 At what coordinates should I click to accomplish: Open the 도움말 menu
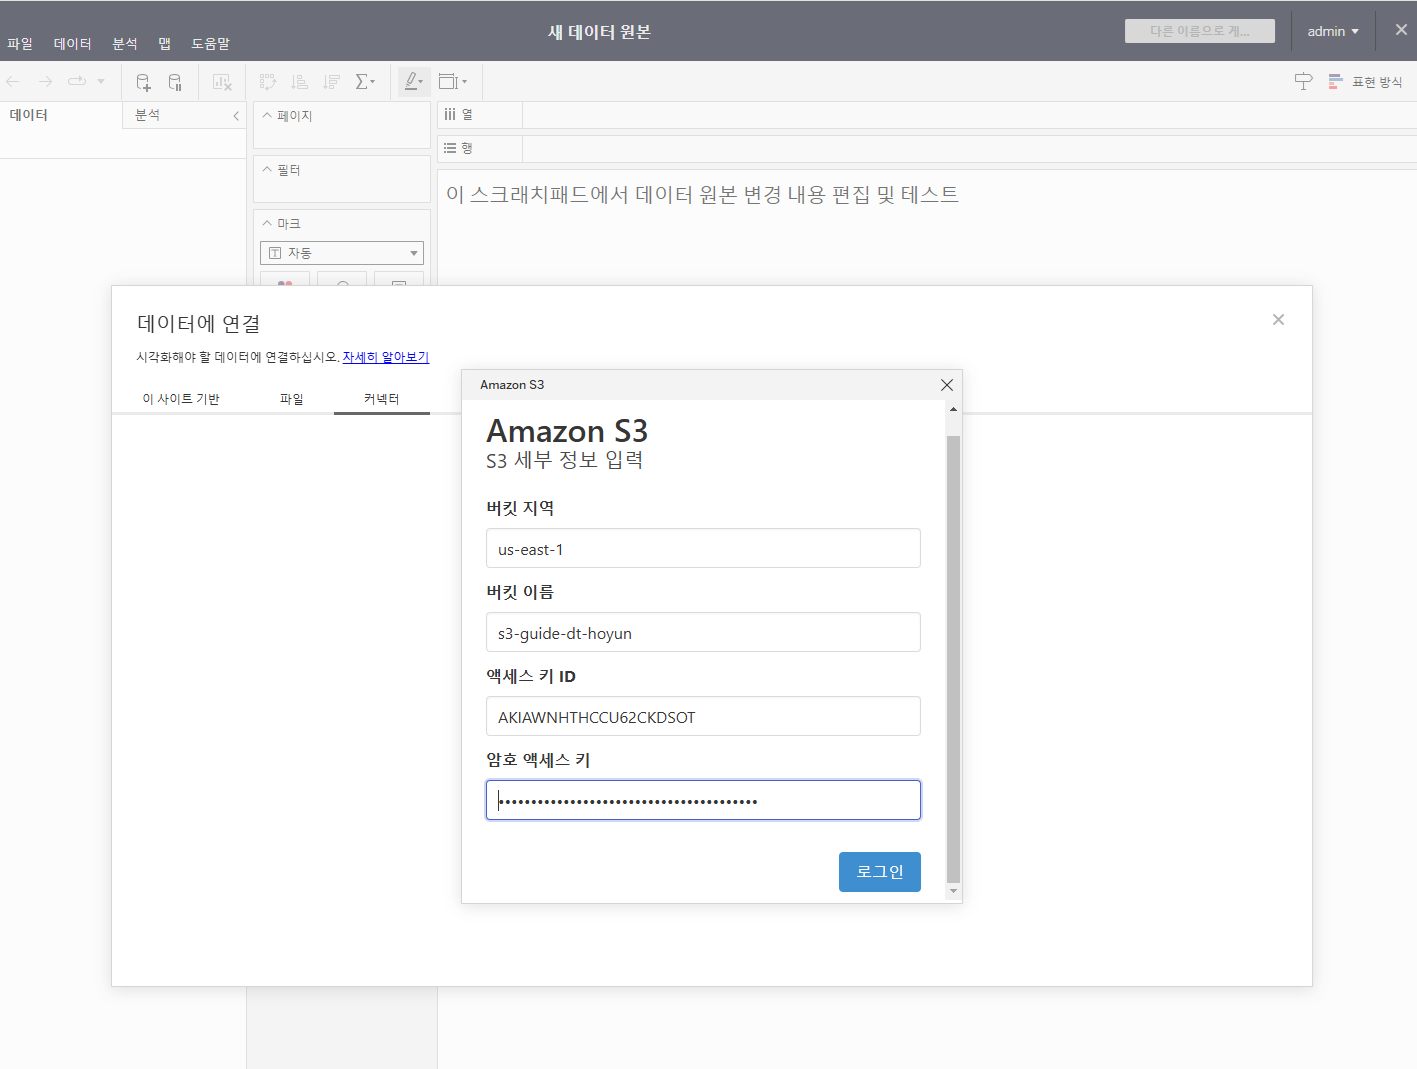pyautogui.click(x=210, y=44)
